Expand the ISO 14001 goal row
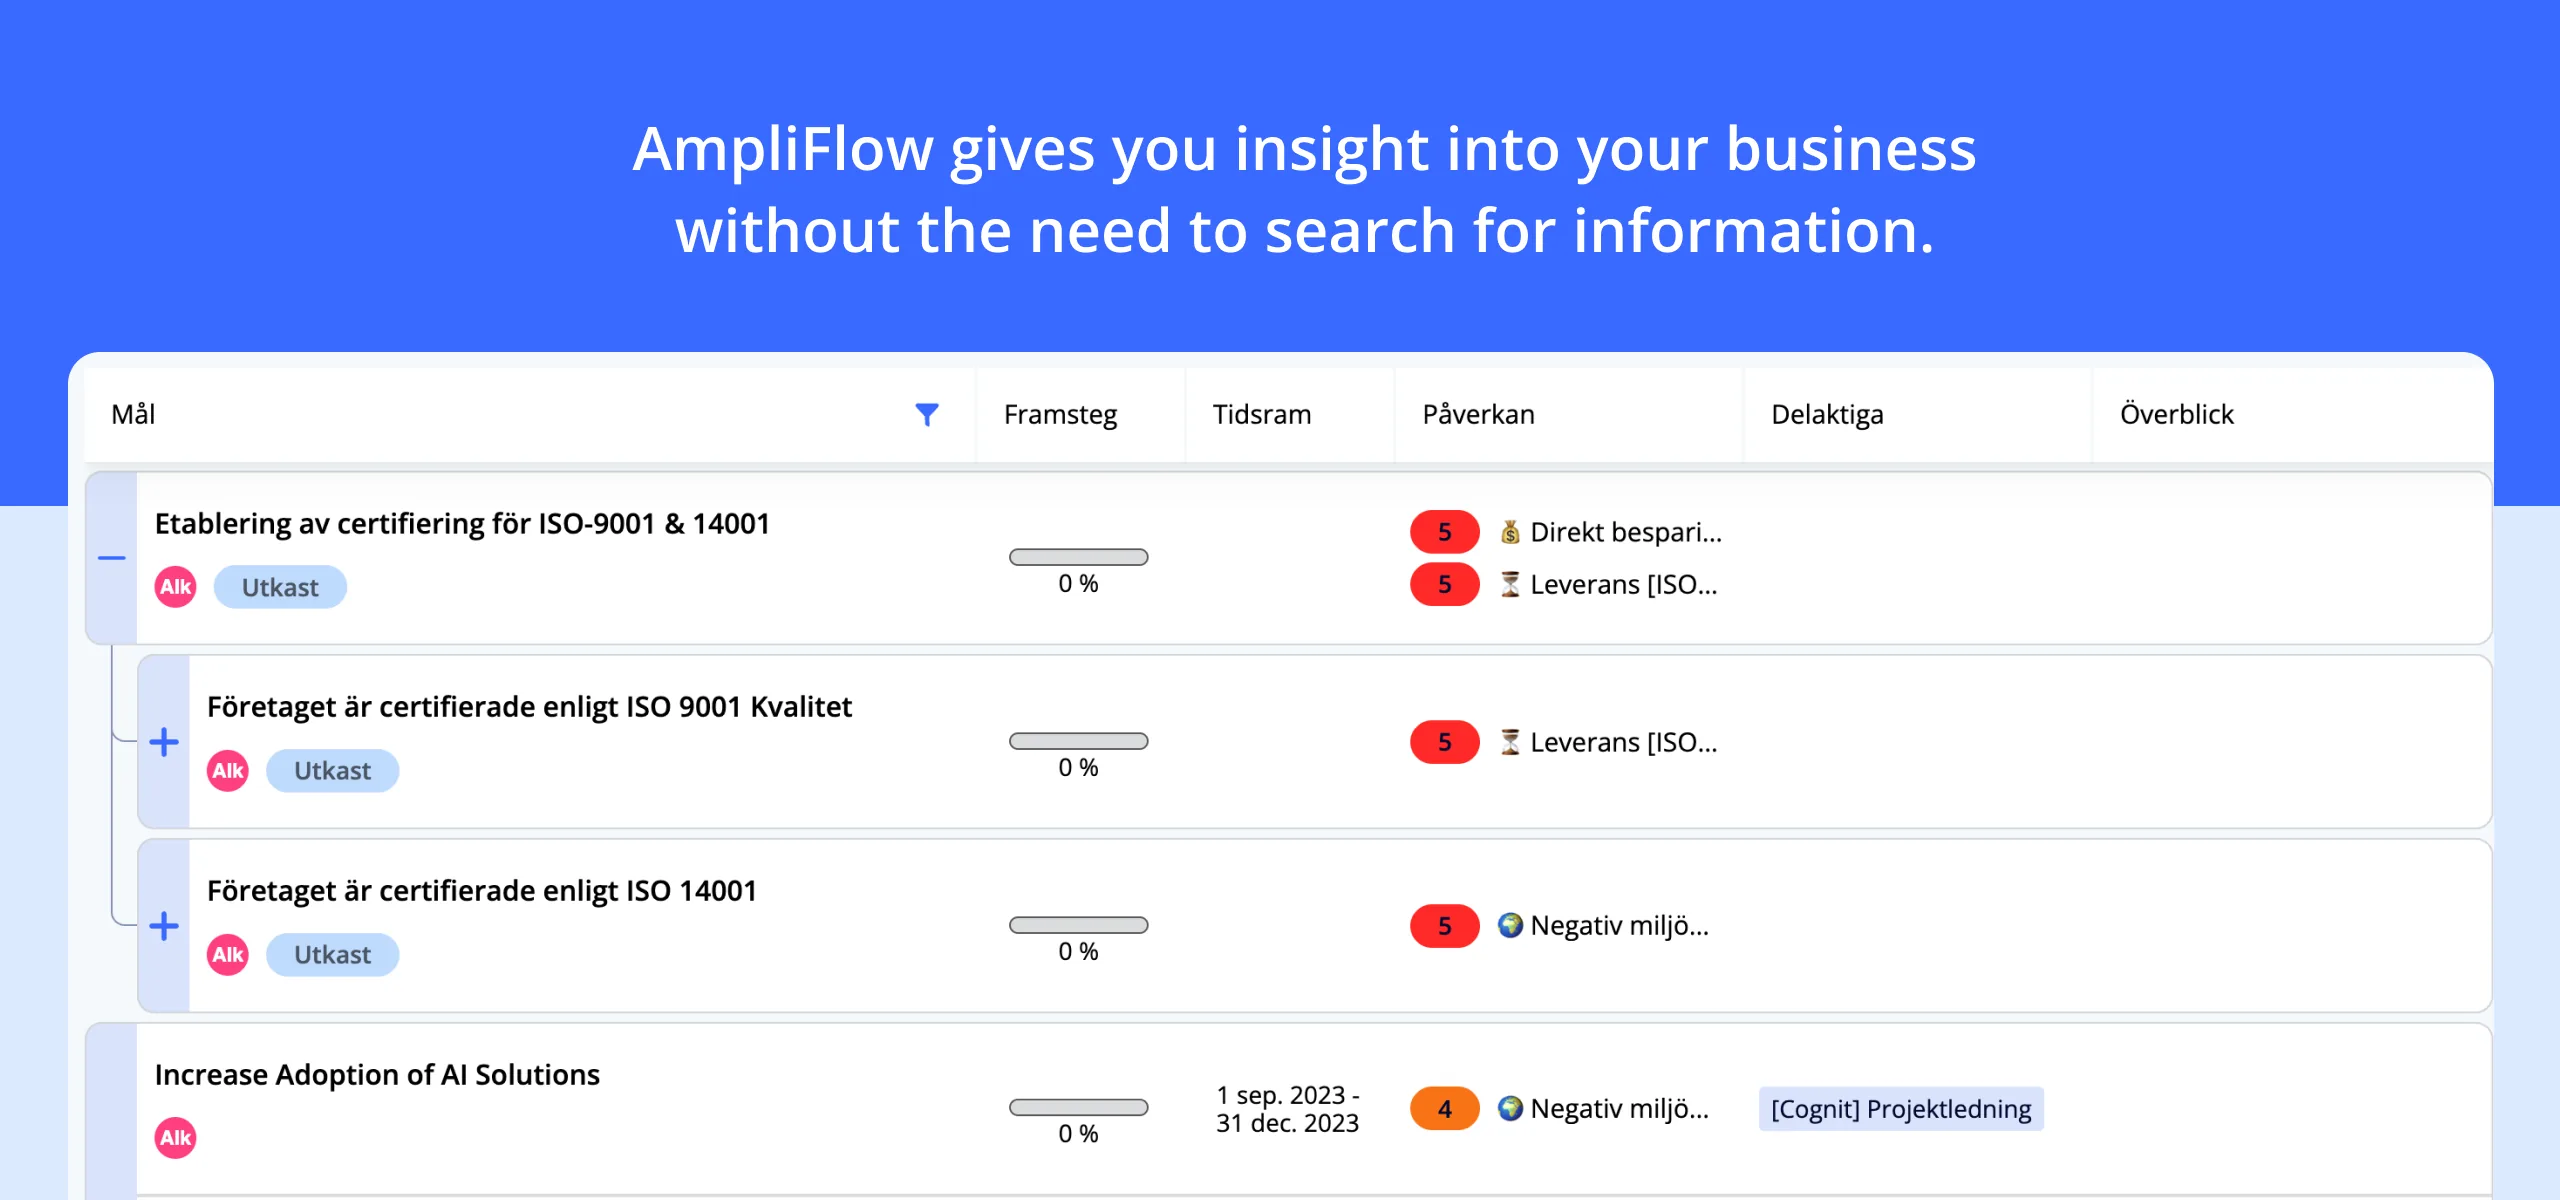 click(x=164, y=926)
